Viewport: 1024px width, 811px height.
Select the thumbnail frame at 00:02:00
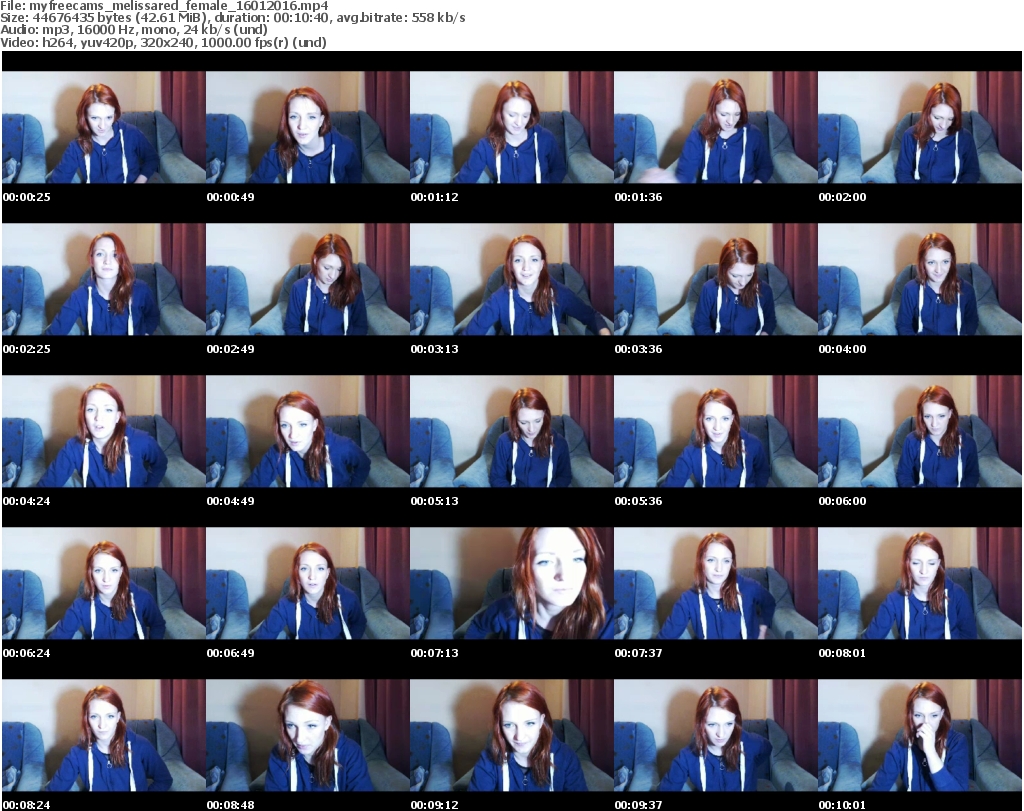coord(920,127)
